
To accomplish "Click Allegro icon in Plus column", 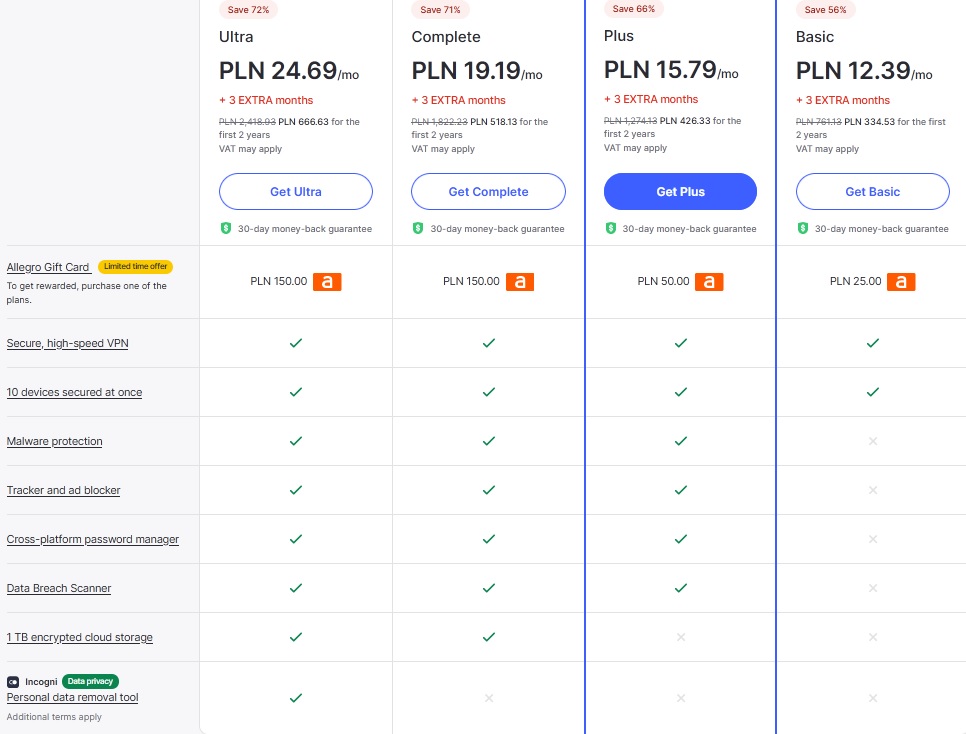I will (709, 282).
